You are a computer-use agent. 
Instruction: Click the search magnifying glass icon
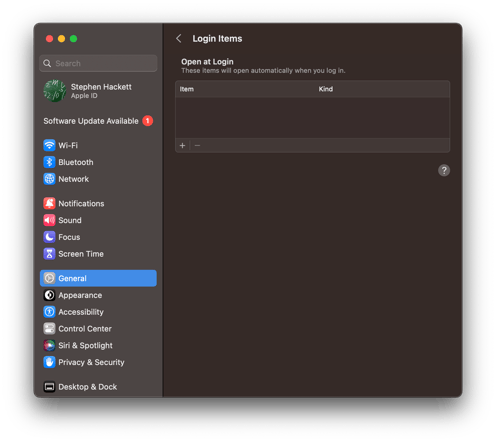click(x=47, y=63)
